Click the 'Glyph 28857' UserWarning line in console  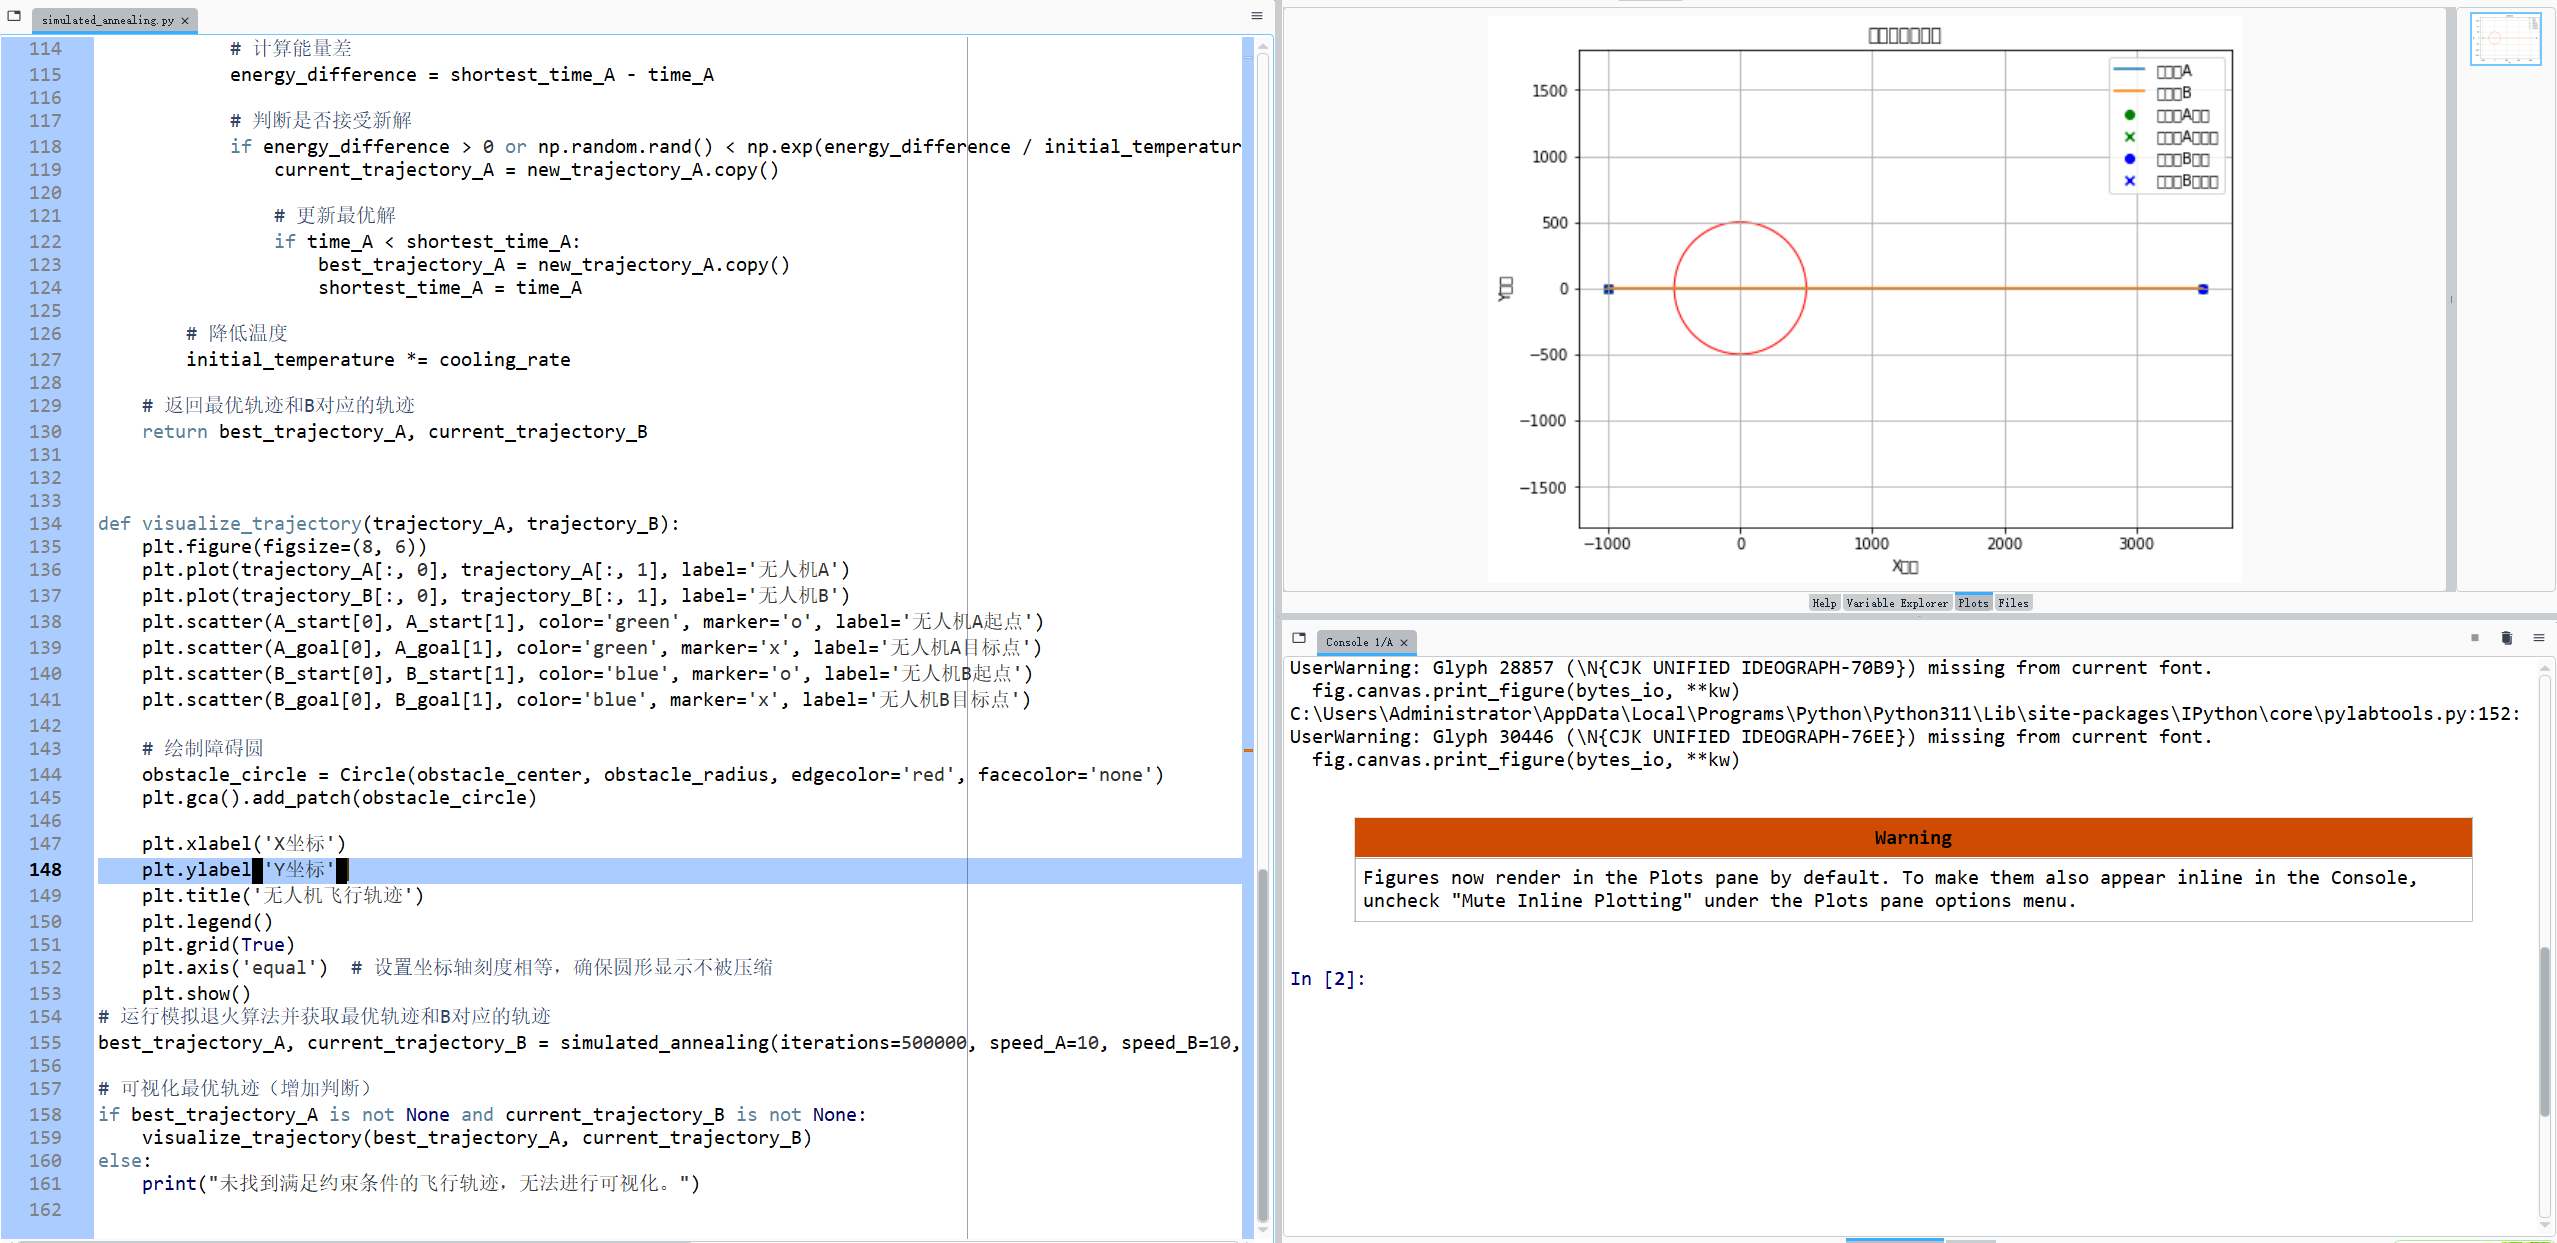[x=1750, y=668]
